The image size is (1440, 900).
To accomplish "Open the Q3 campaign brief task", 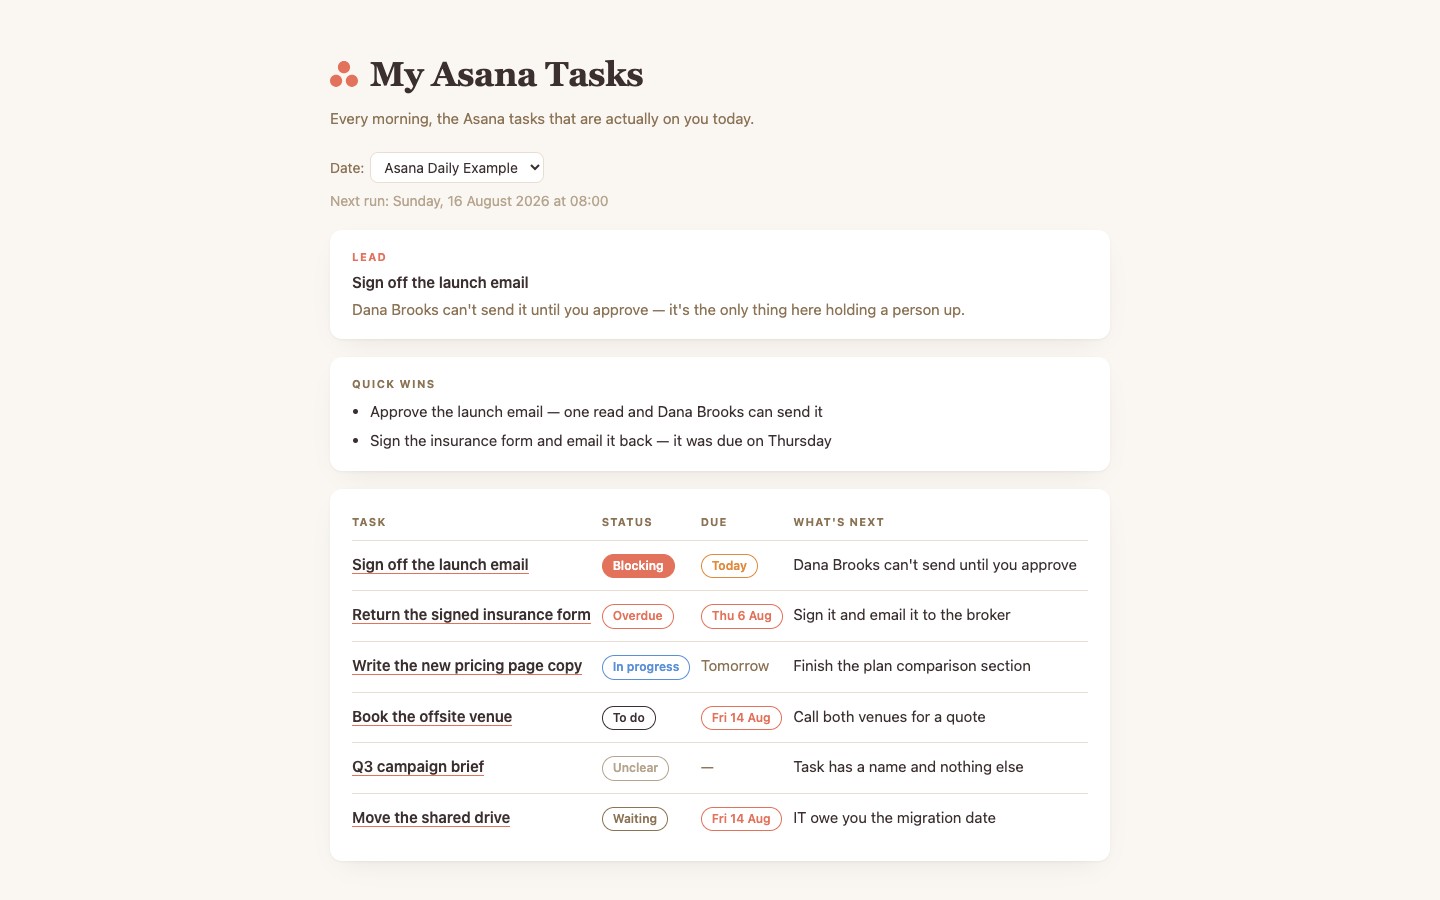I will click(418, 767).
